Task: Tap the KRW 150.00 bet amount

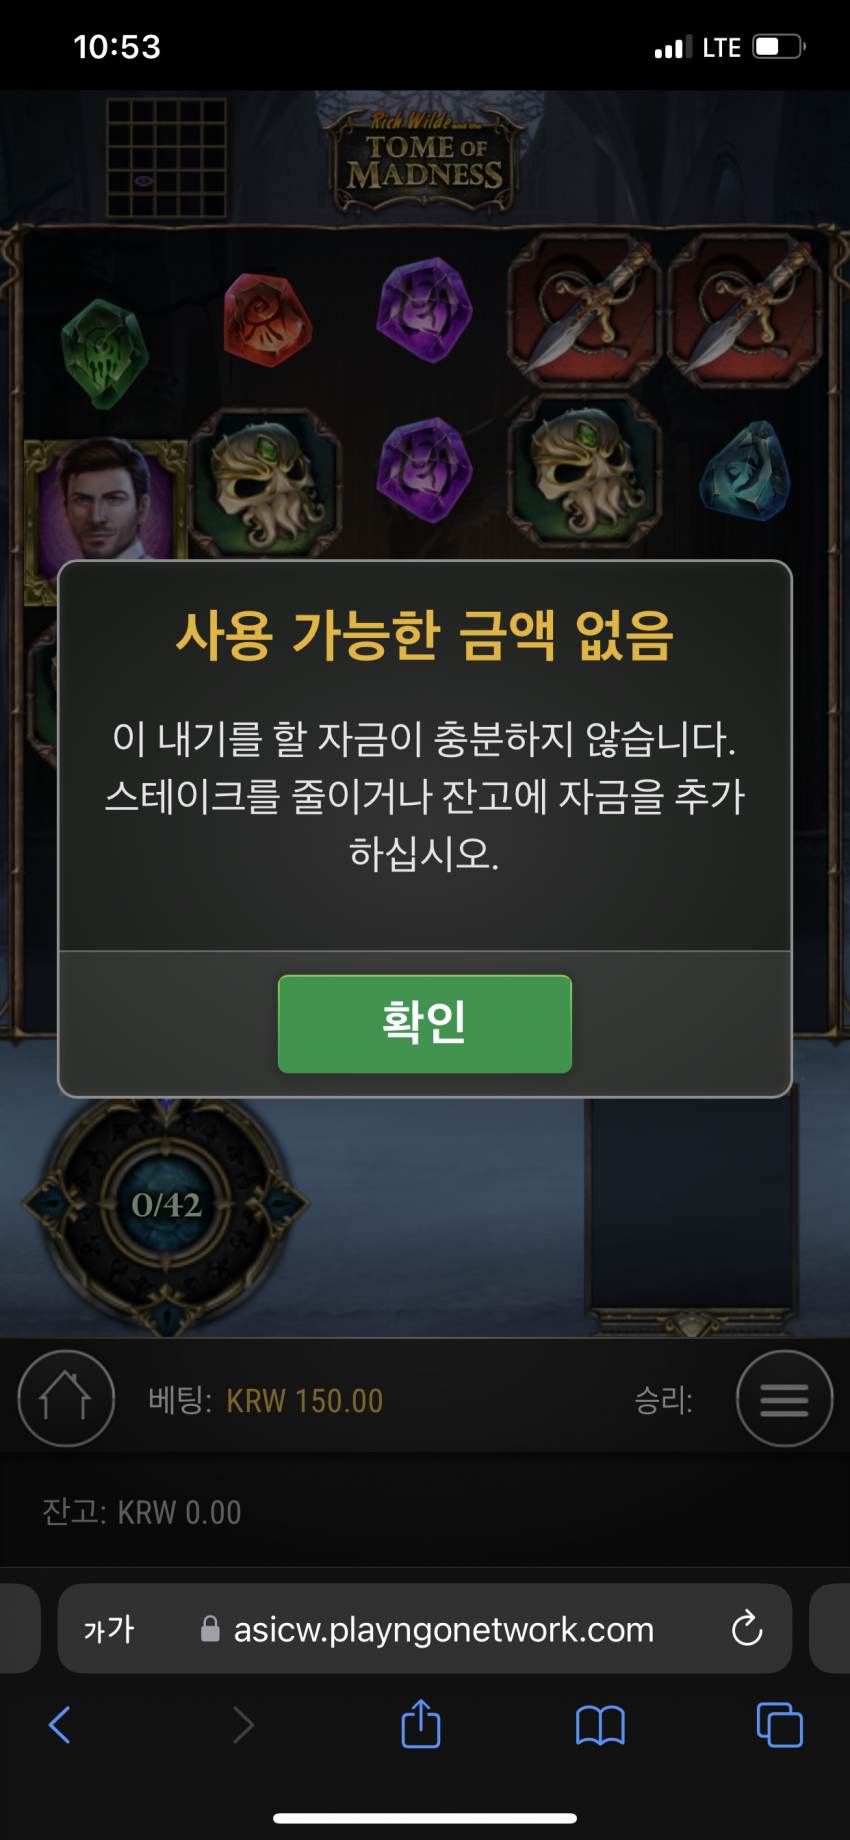Action: tap(305, 1401)
